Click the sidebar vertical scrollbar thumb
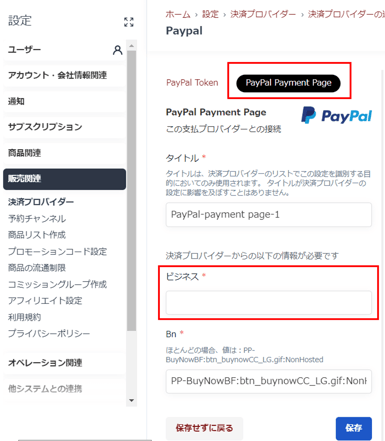This screenshot has width=385, height=441. [131, 191]
